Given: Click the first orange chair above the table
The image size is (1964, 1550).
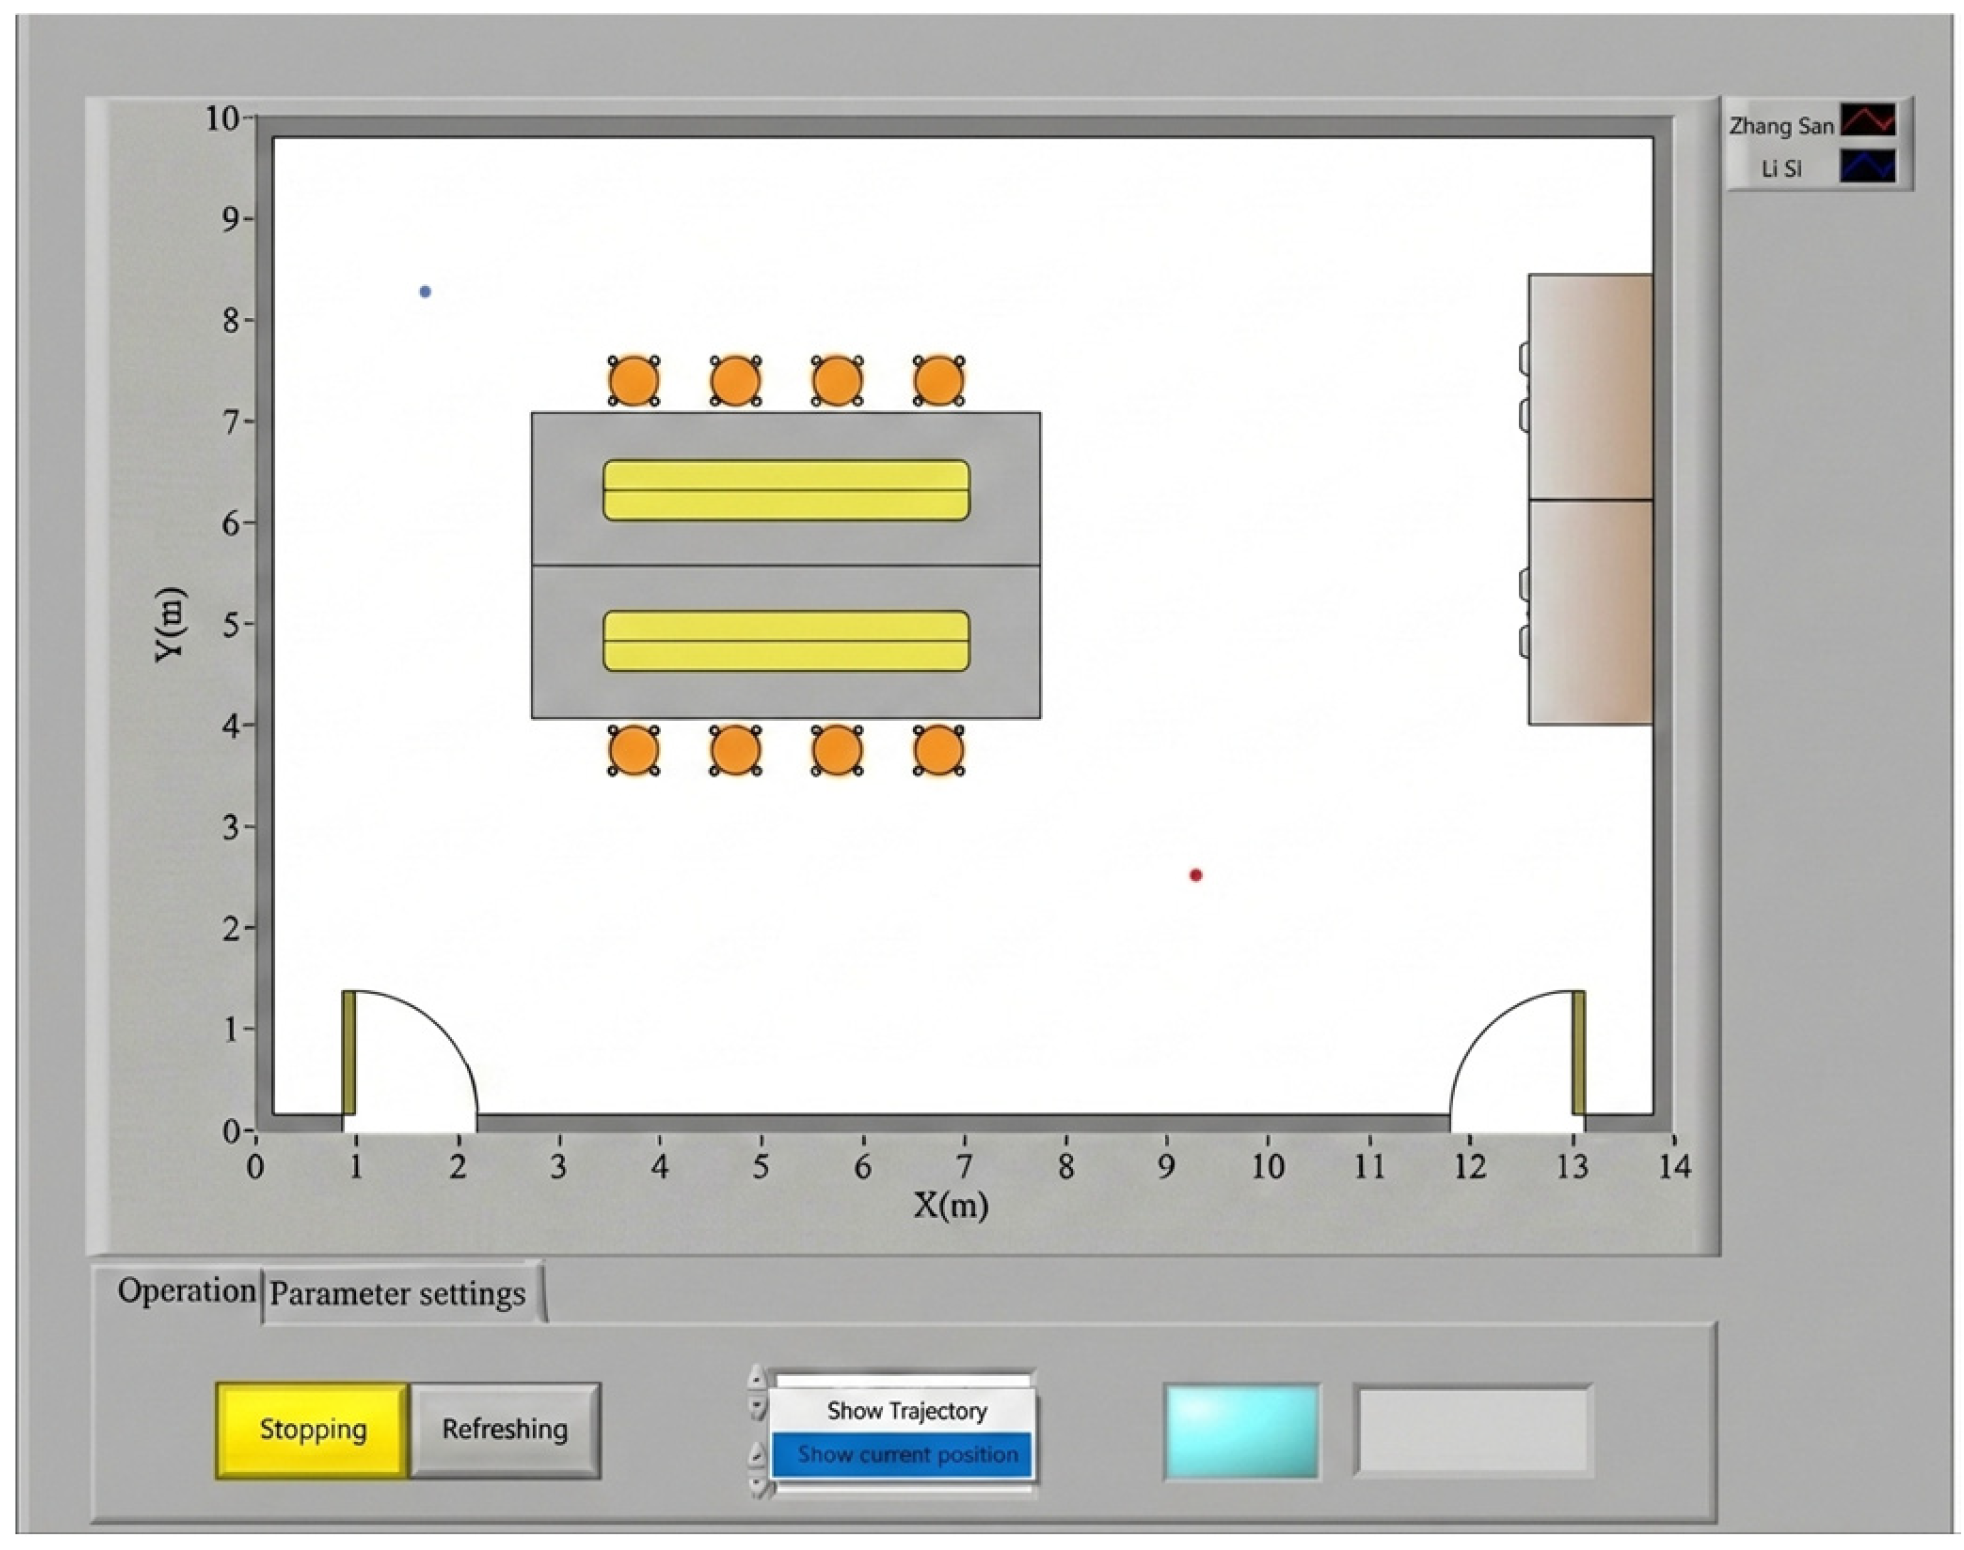Looking at the screenshot, I should pyautogui.click(x=633, y=381).
